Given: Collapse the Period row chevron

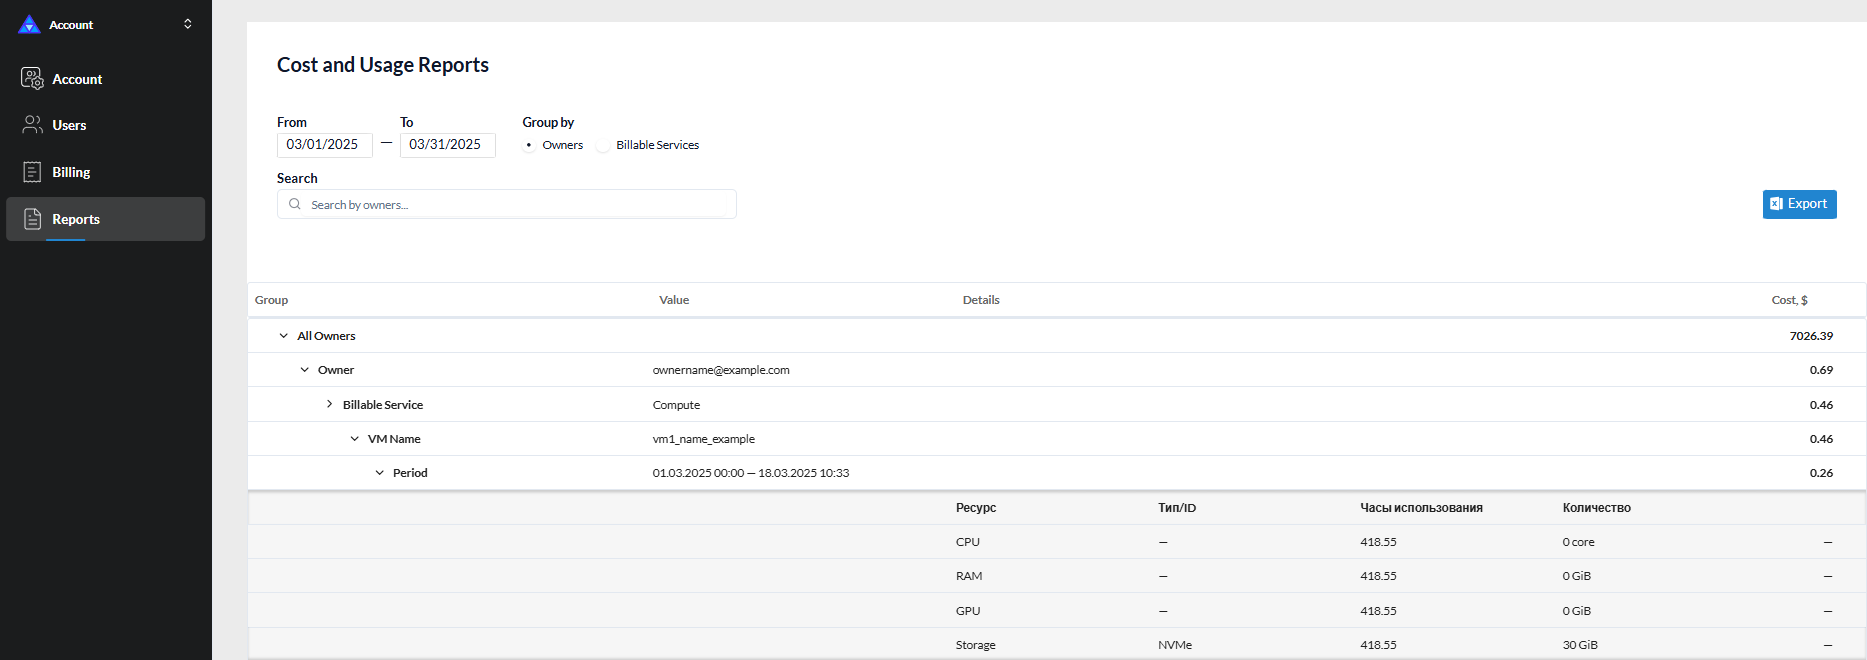Looking at the screenshot, I should [380, 473].
